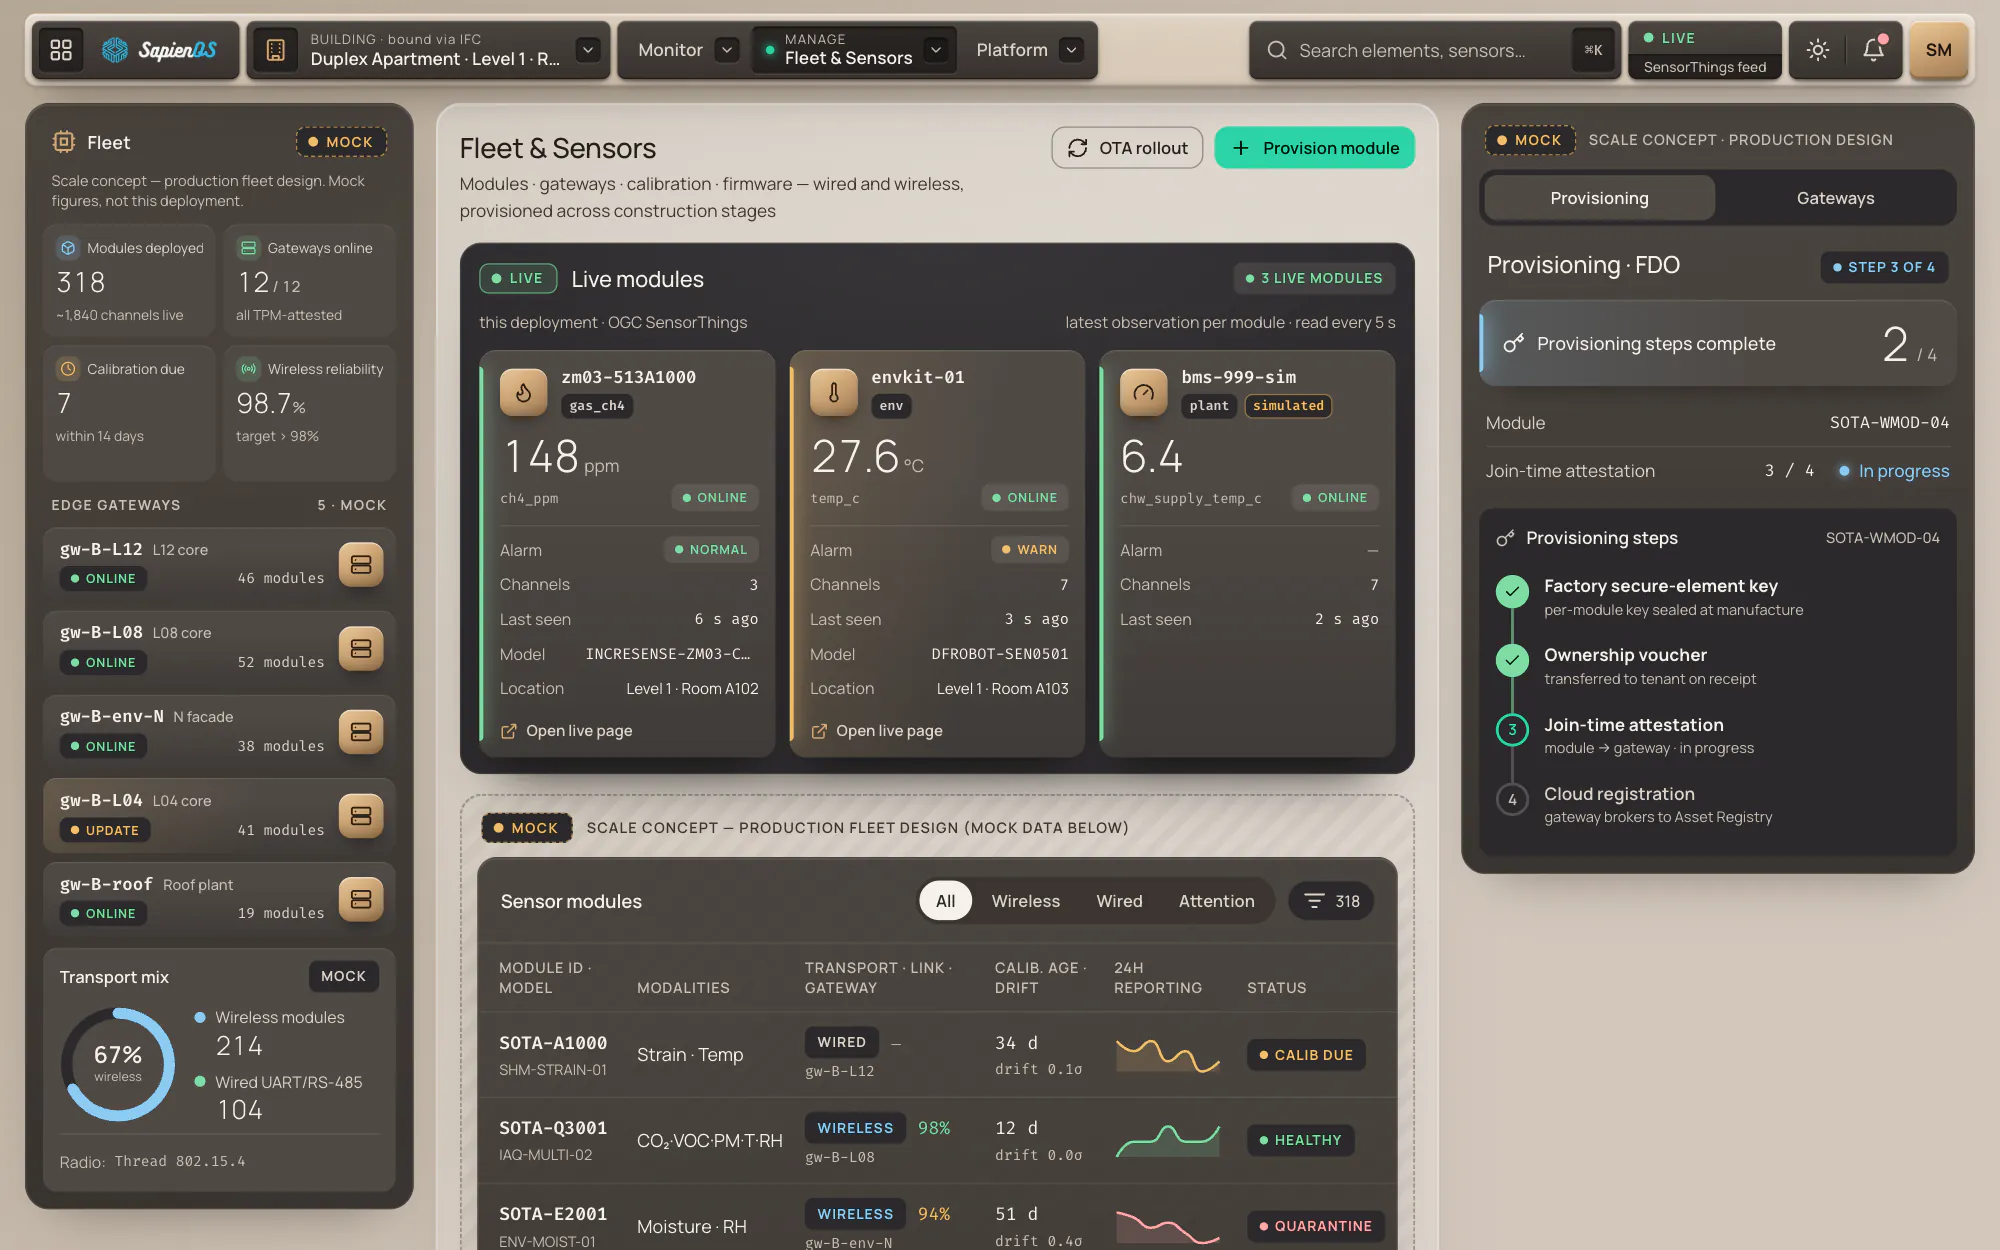Open the SM user avatar menu
Image resolution: width=2000 pixels, height=1250 pixels.
click(1938, 50)
